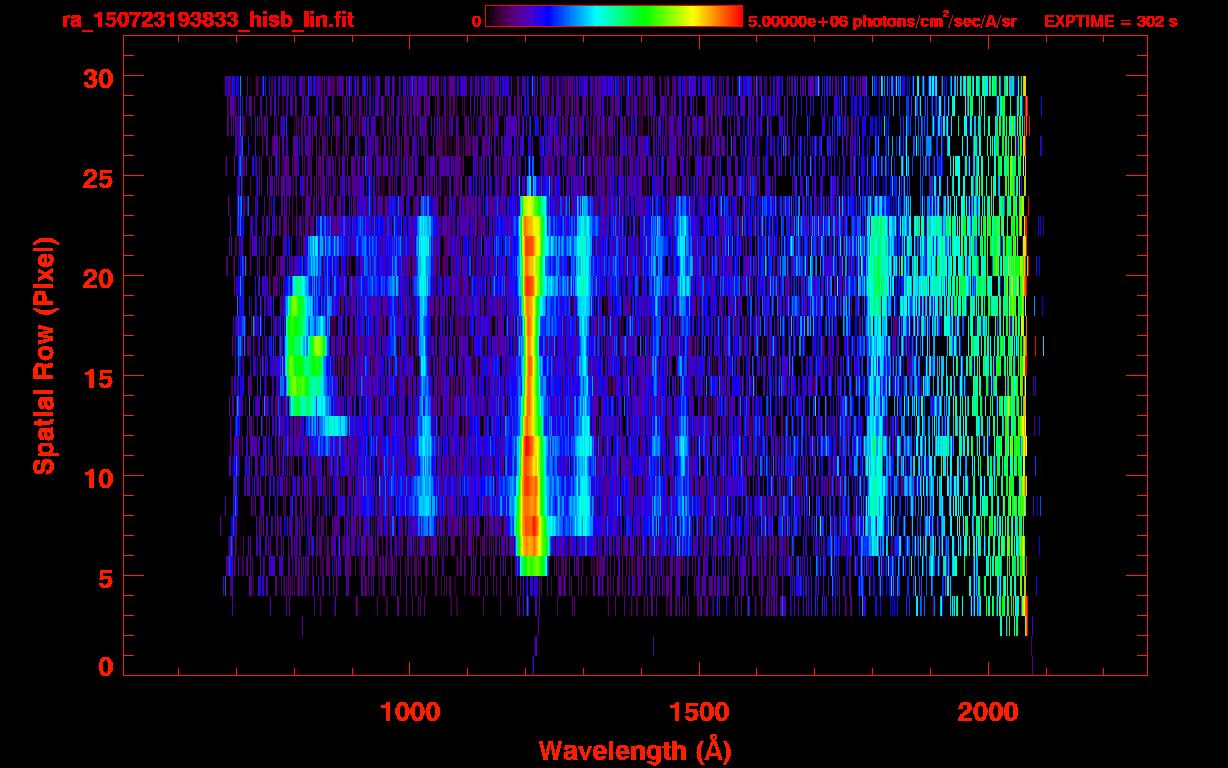Click the rainbow color scale bar
The height and width of the screenshot is (768, 1228).
pyautogui.click(x=613, y=16)
